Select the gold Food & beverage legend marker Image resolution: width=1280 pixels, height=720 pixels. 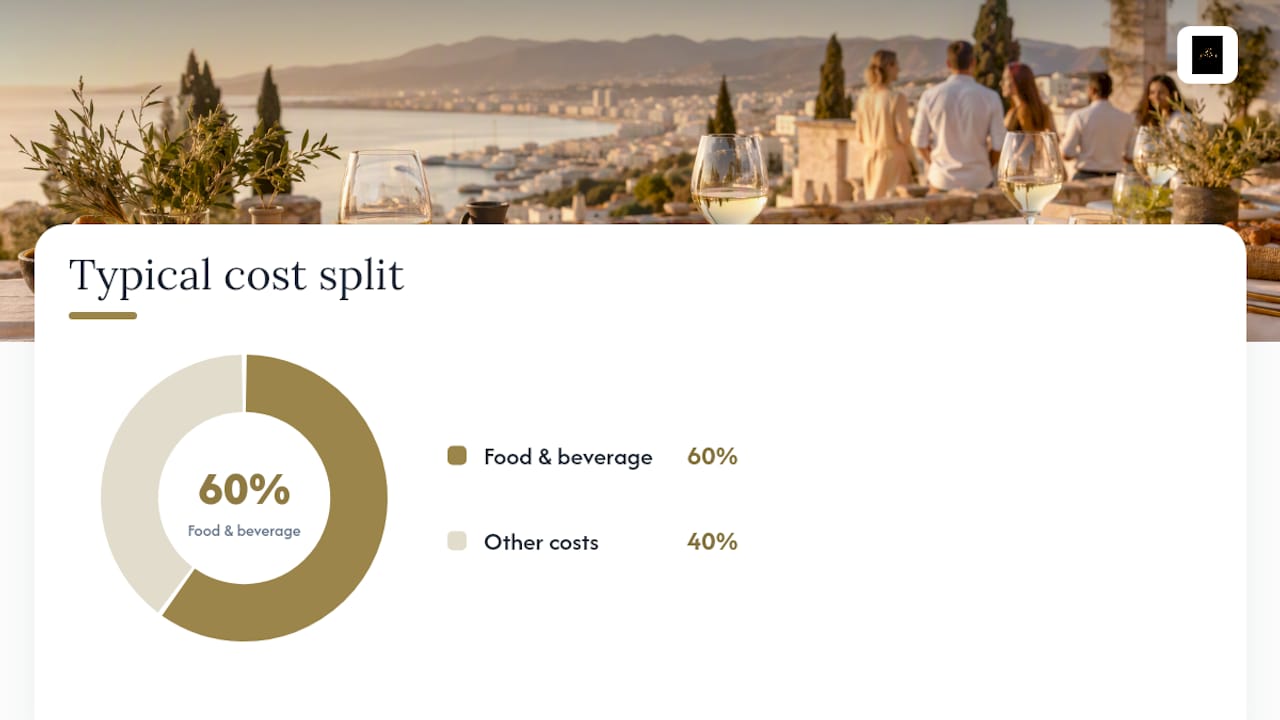point(457,456)
